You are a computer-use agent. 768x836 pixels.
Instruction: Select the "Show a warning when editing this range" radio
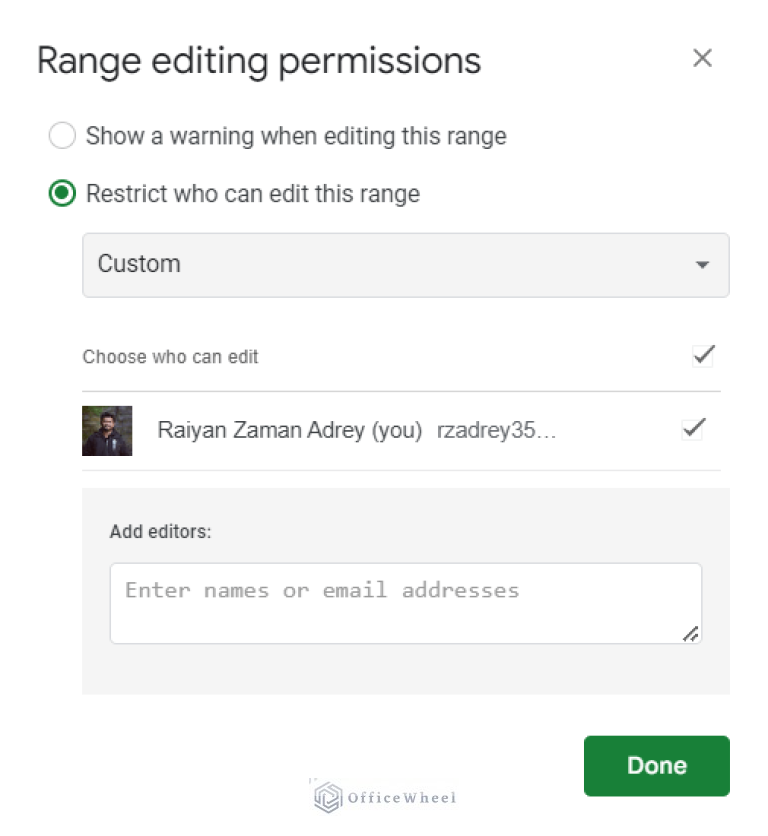pyautogui.click(x=62, y=135)
